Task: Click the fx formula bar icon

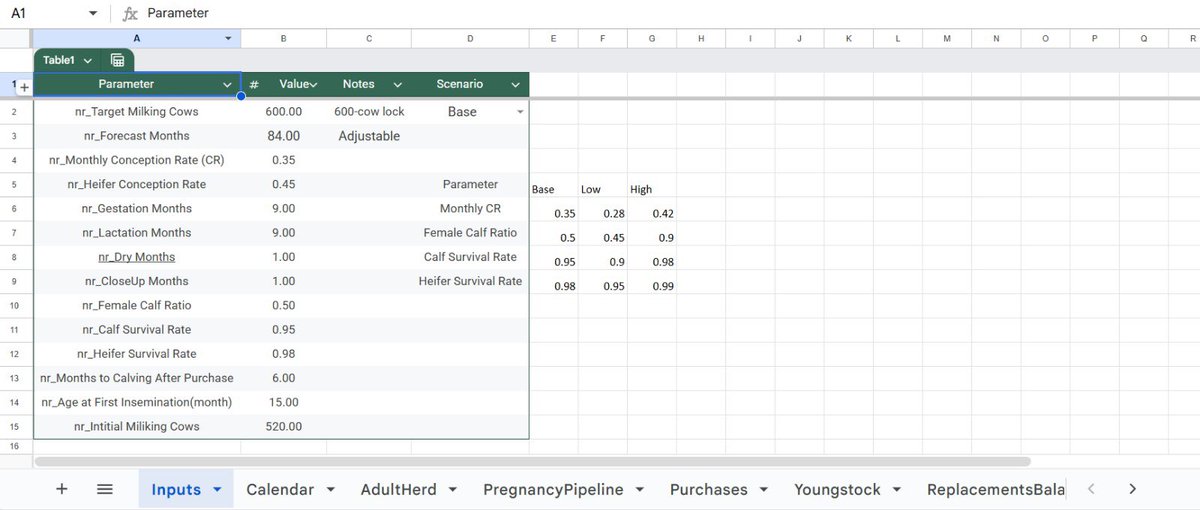Action: click(130, 14)
